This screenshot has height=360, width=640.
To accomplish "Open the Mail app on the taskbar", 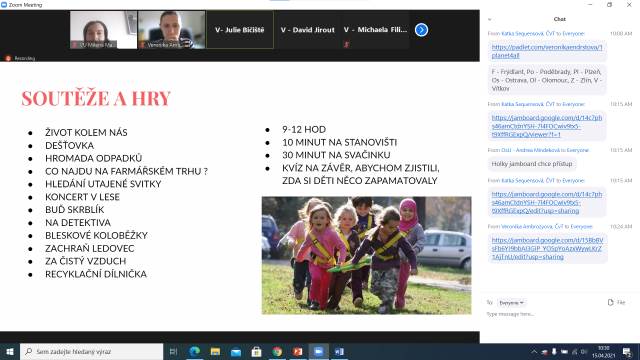I will click(236, 351).
